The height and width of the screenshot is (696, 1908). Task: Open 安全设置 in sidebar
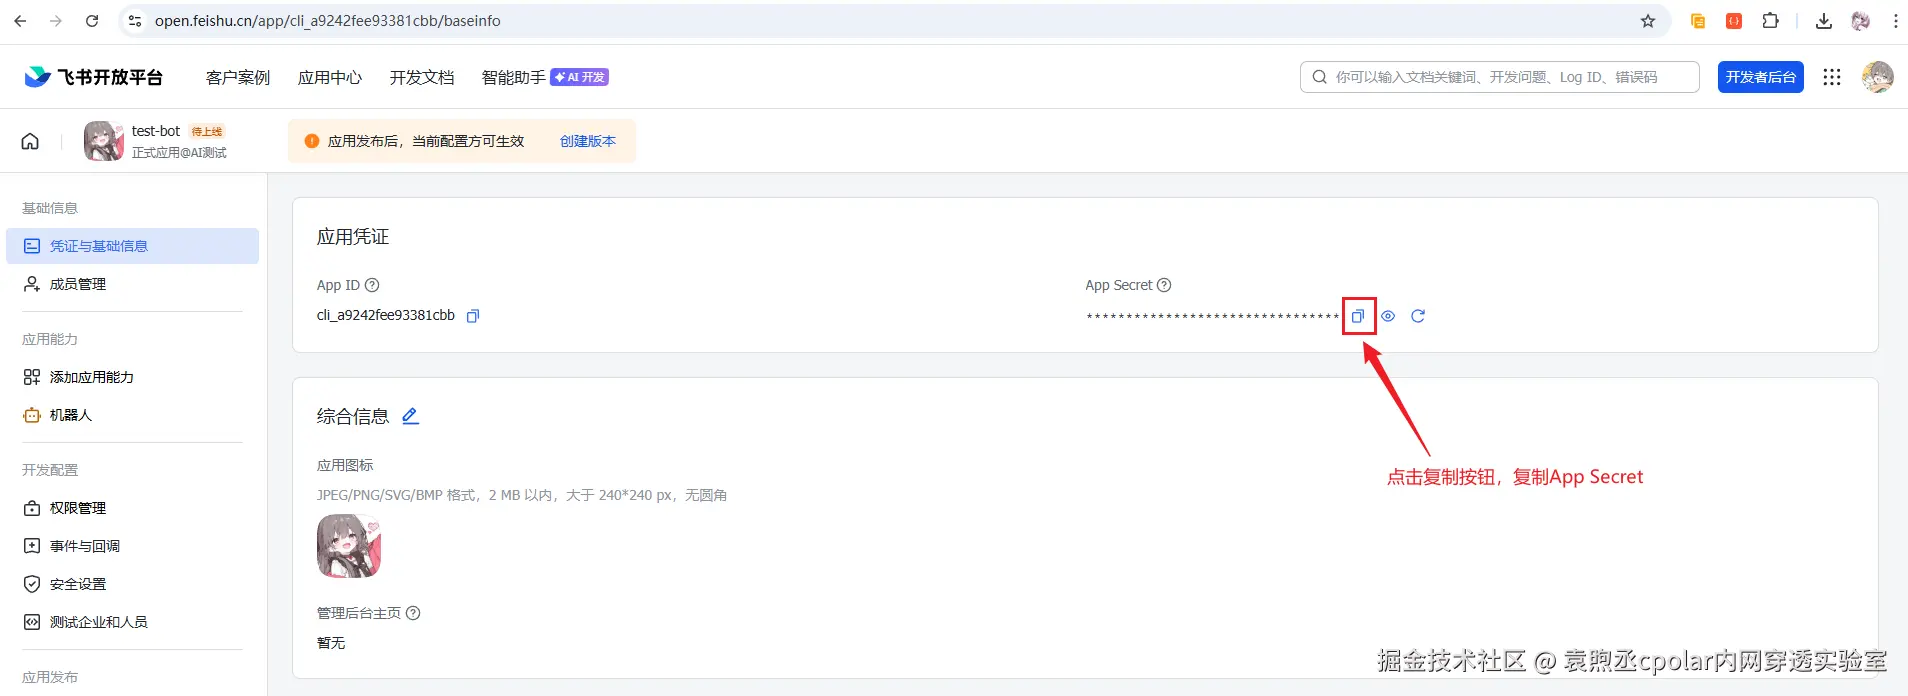pos(132,584)
